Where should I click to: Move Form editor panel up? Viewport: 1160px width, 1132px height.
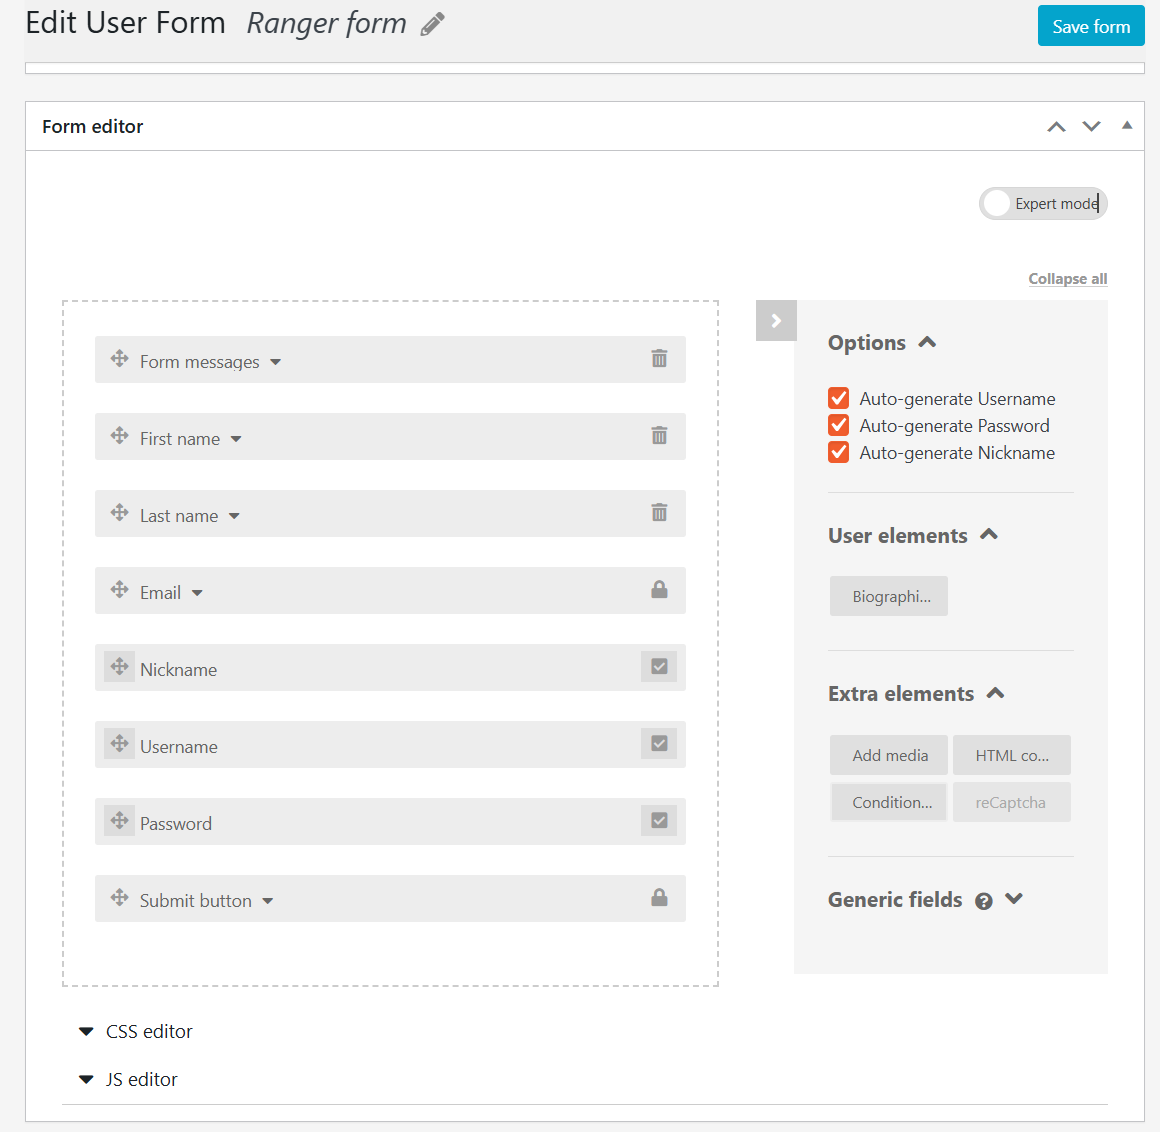(1056, 127)
